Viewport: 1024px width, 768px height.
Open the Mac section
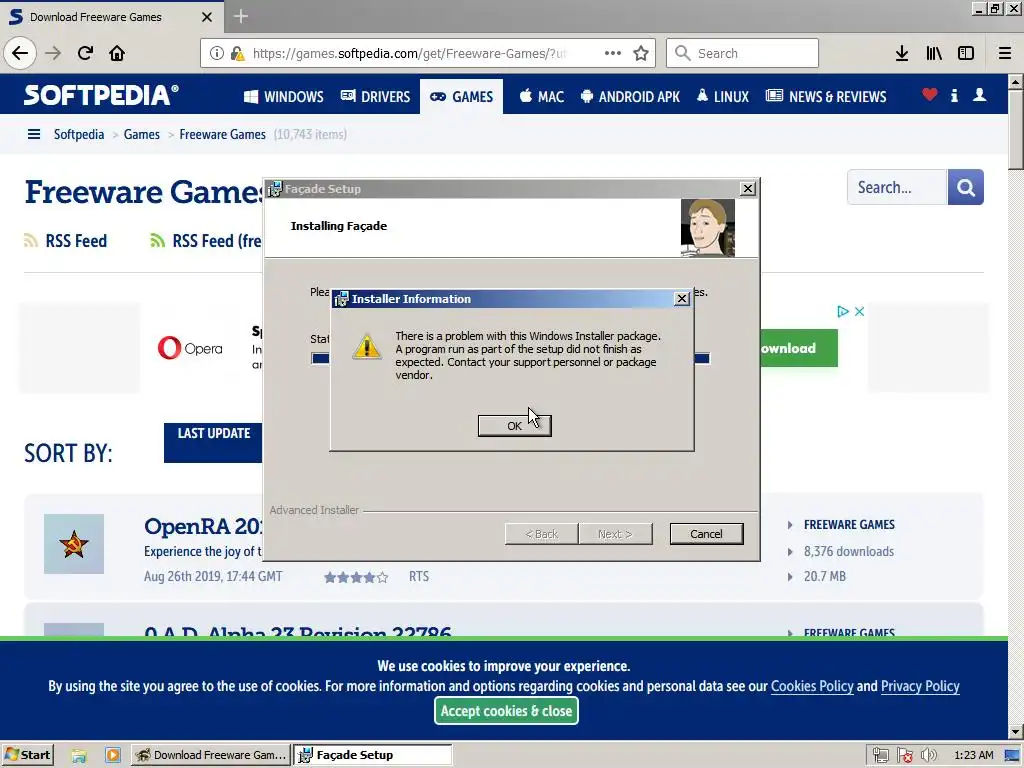tap(541, 97)
